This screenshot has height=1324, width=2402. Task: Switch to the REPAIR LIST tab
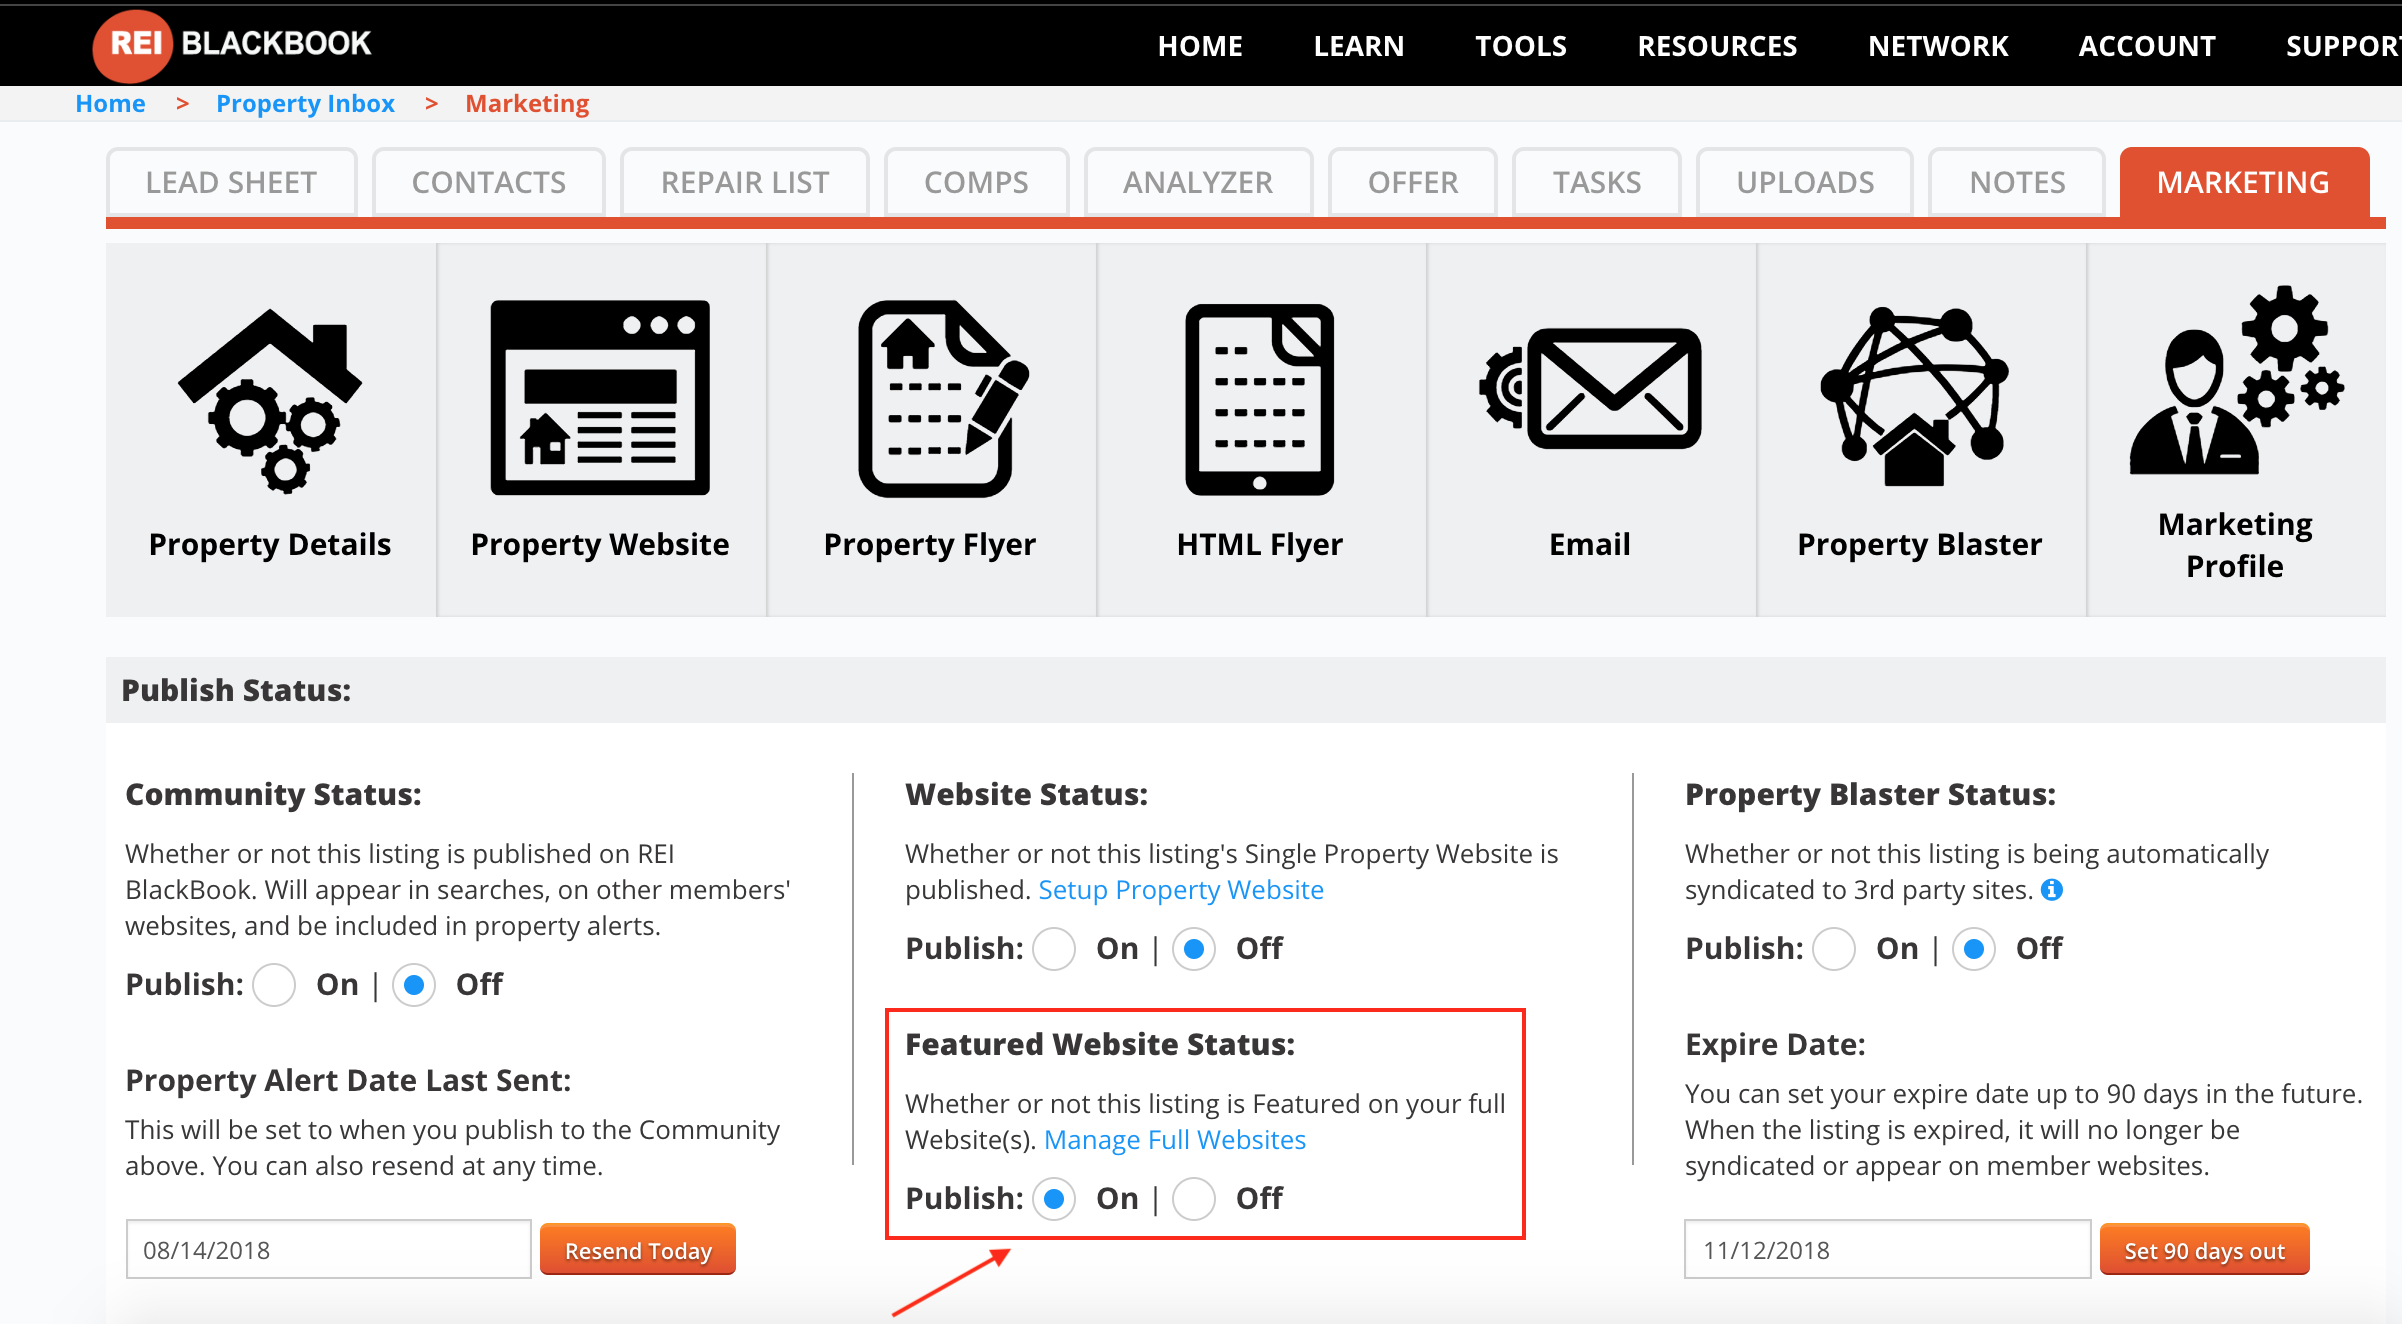745,182
